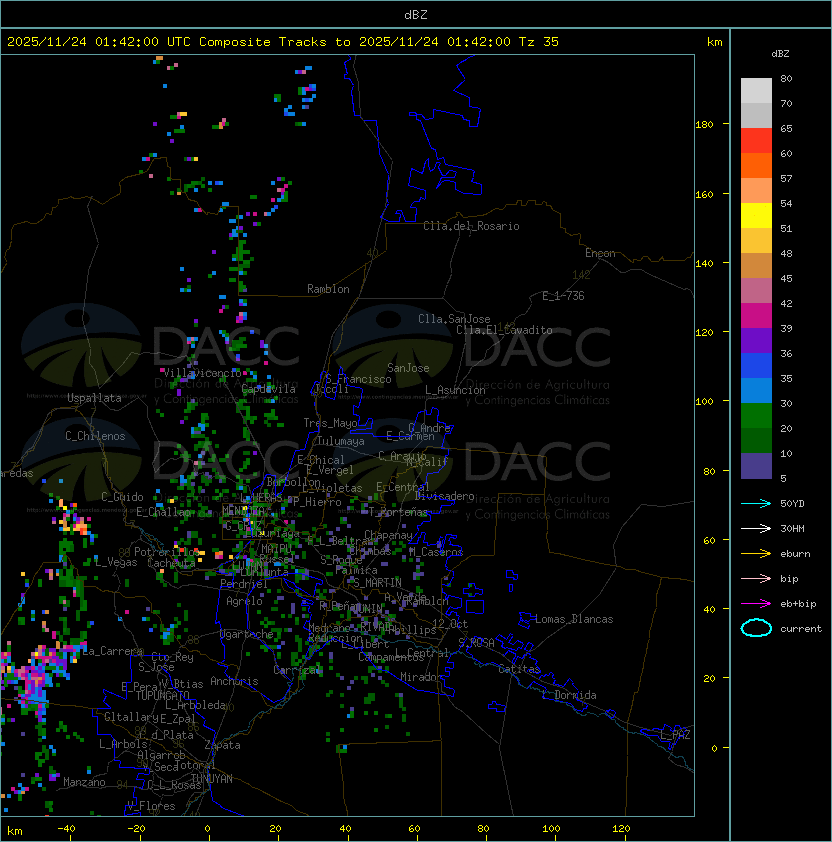The width and height of the screenshot is (832, 842).
Task: Click the orange-yellow echo cluster near C_Guido
Action: [x=73, y=521]
